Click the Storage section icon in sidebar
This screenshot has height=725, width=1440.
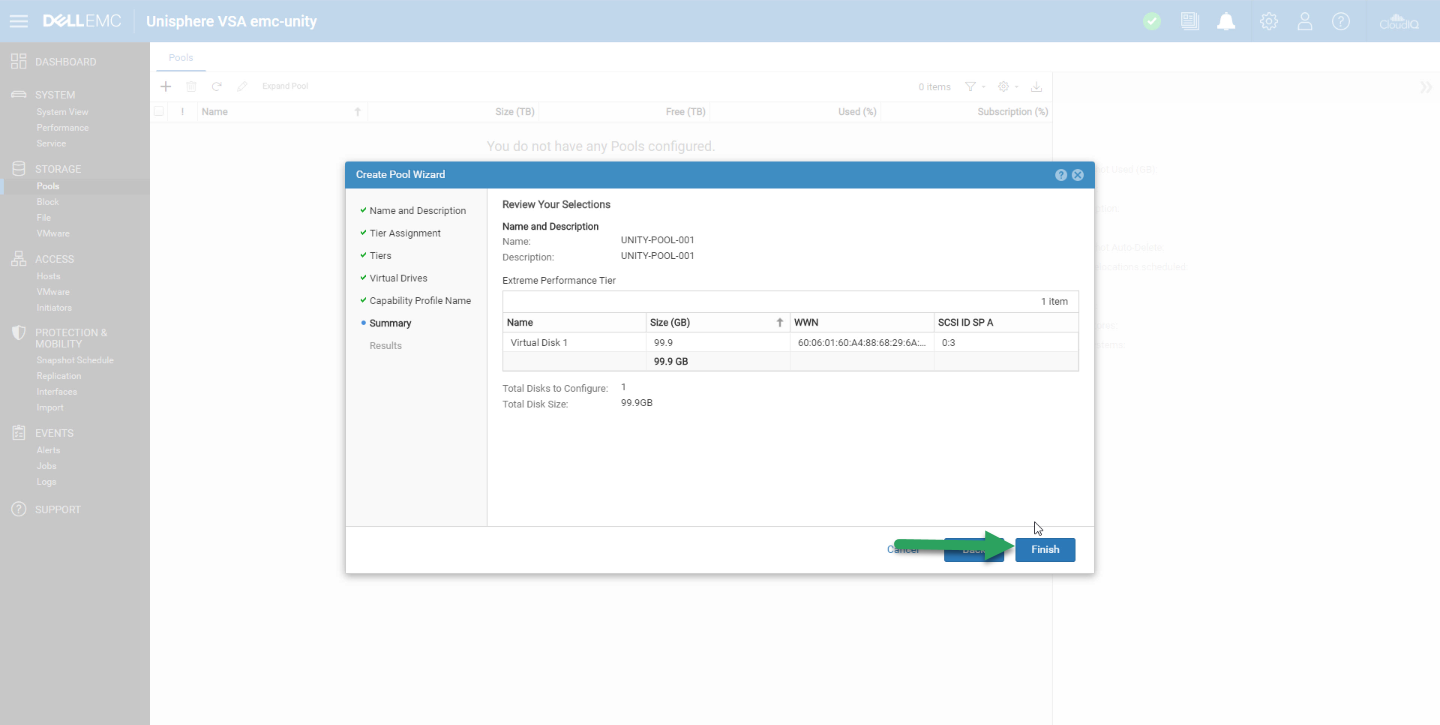18,169
